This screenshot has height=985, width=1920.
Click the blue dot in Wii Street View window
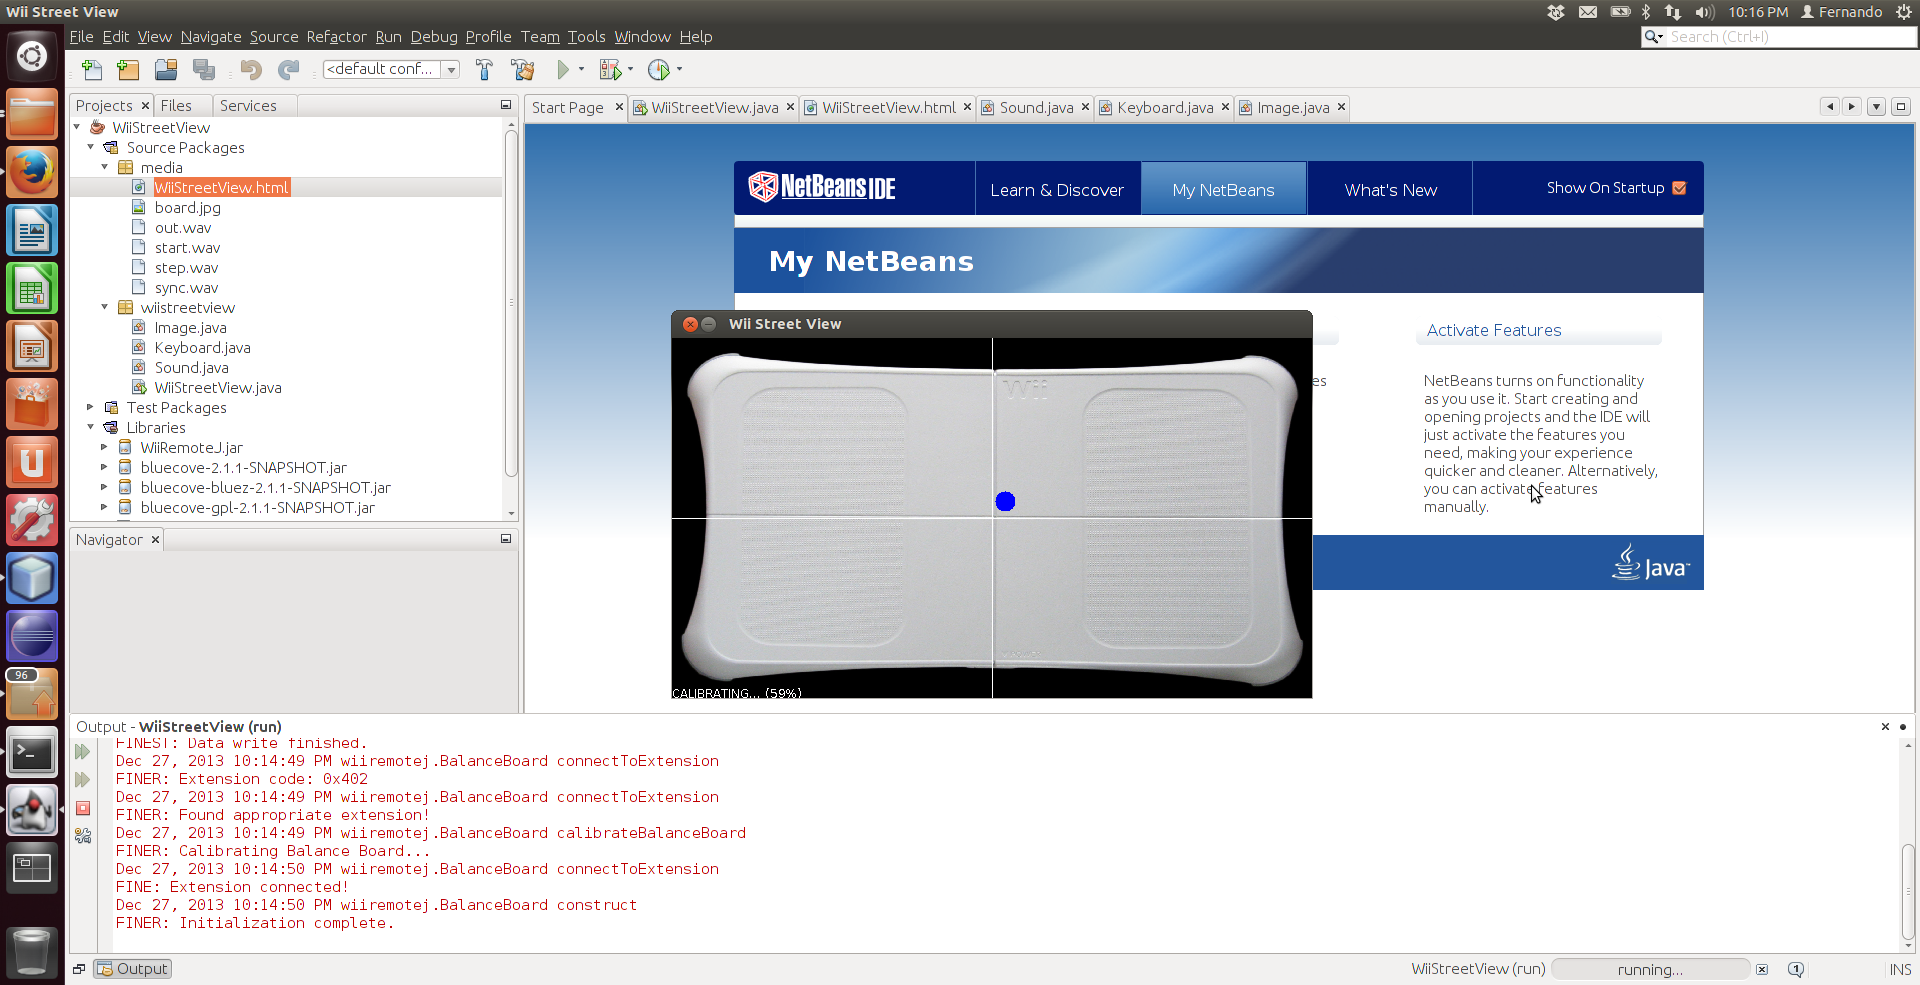(1005, 501)
